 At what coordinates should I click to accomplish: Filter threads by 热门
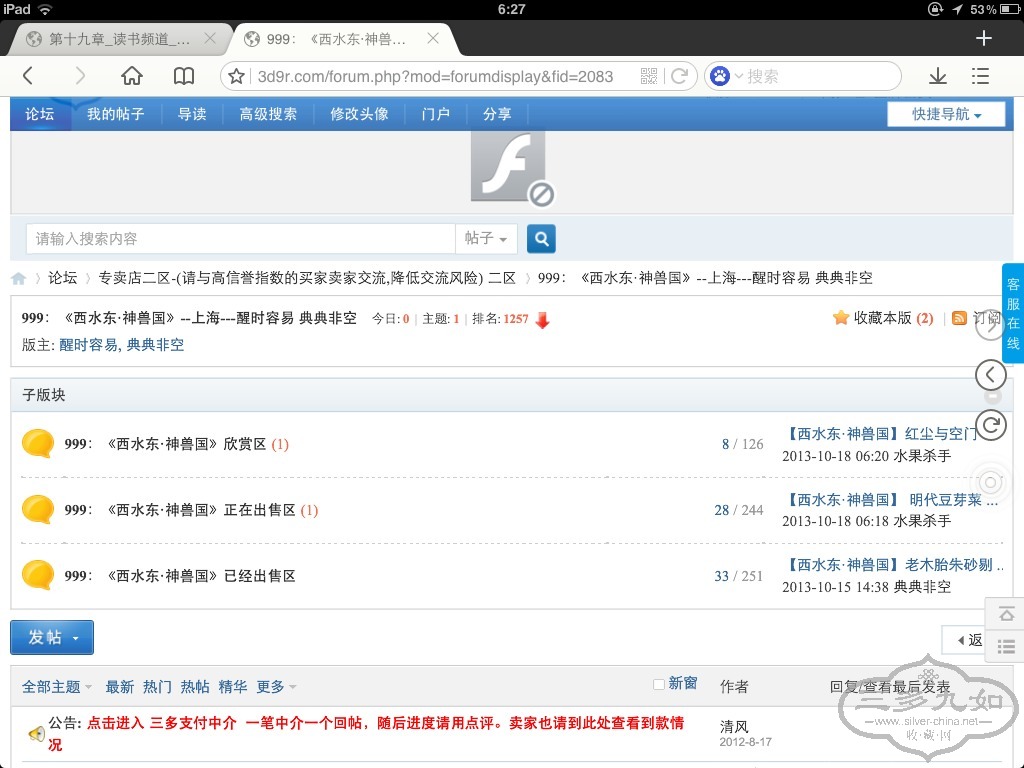(x=157, y=687)
